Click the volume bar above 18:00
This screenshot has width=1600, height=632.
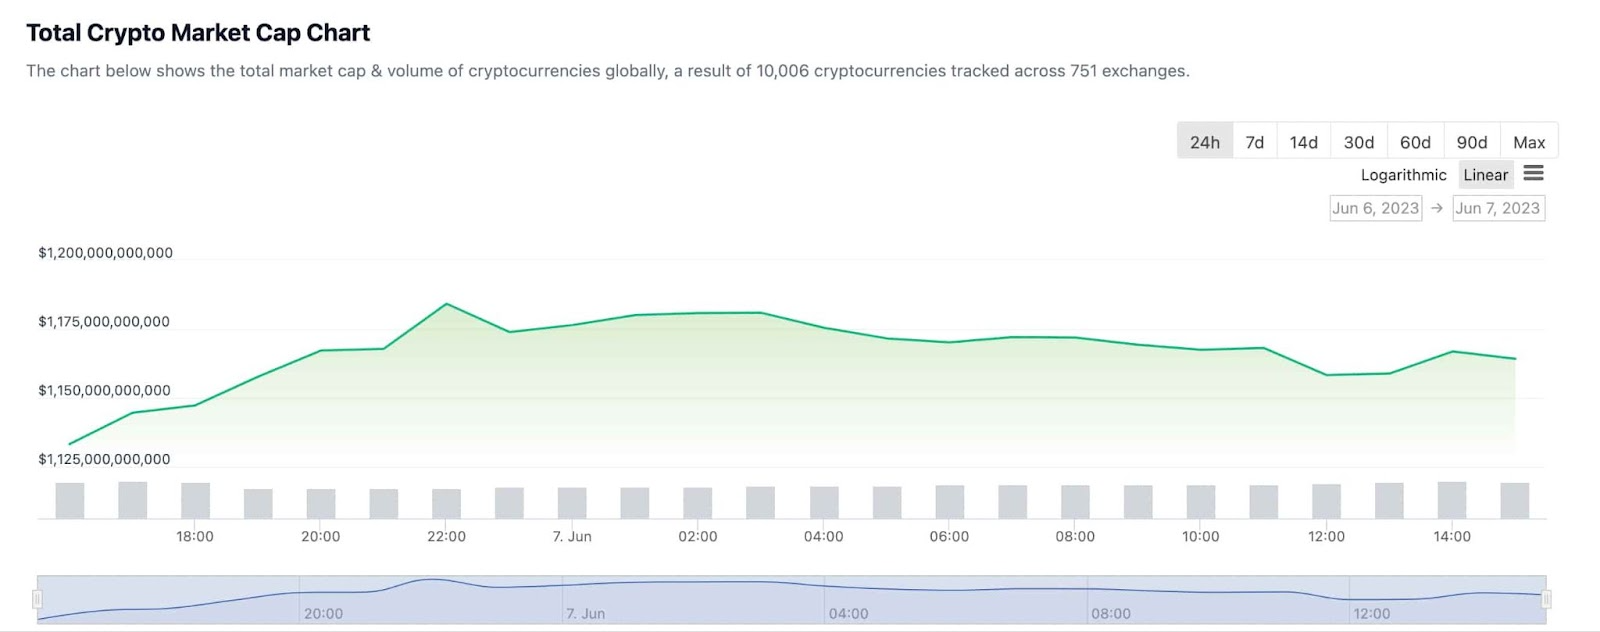pos(195,500)
